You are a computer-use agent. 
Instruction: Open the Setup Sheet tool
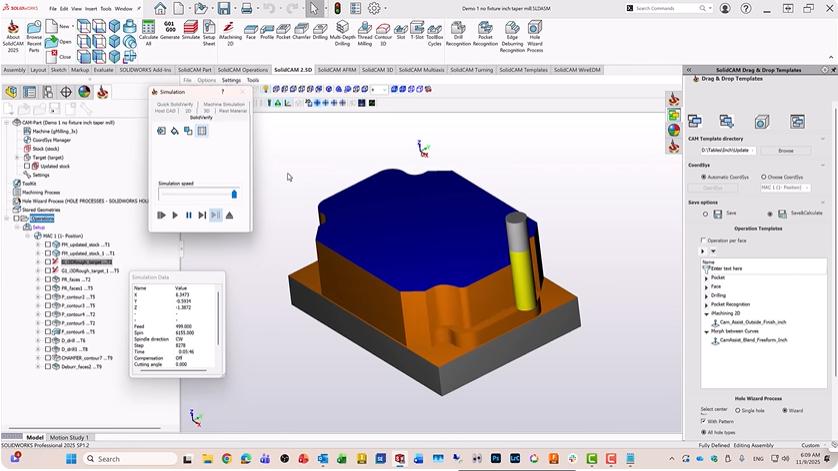tap(209, 33)
